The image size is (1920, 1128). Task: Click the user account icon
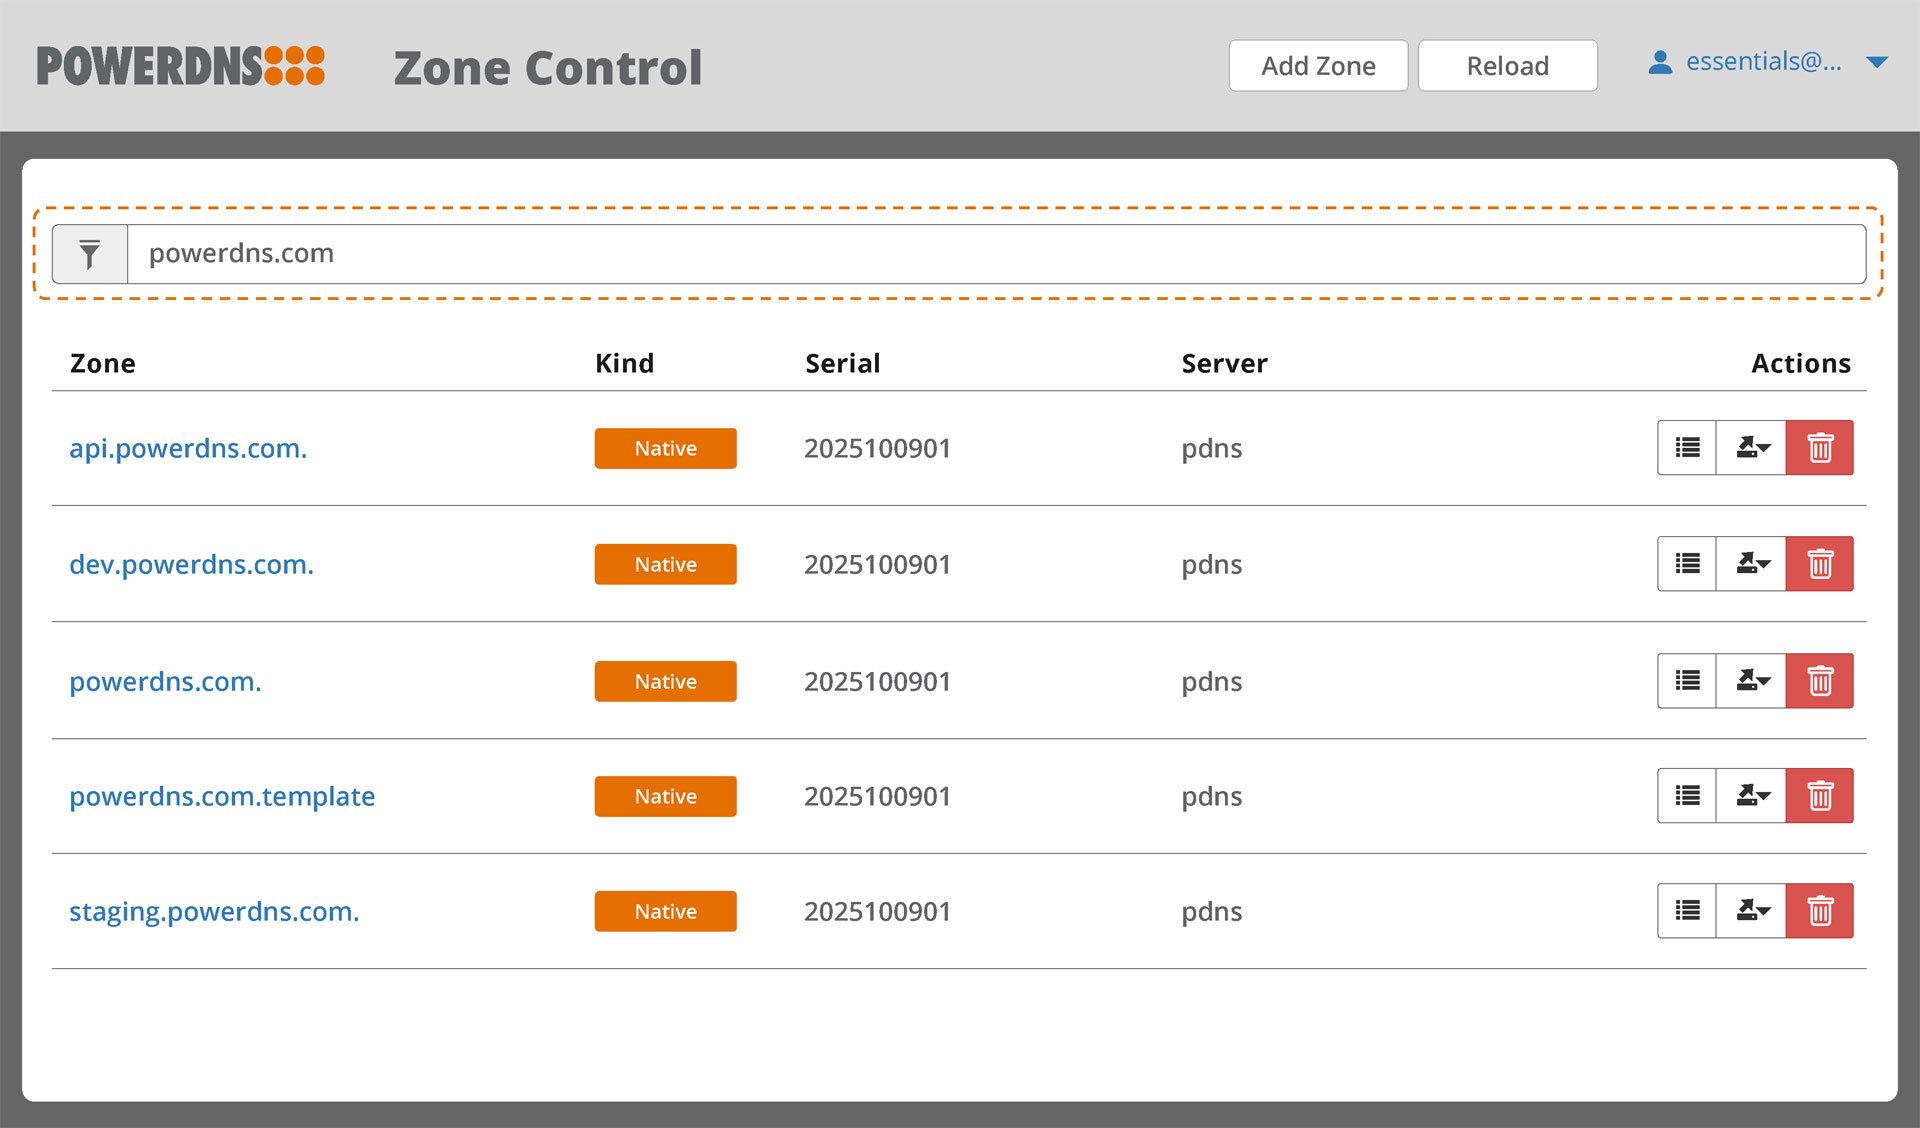1660,62
